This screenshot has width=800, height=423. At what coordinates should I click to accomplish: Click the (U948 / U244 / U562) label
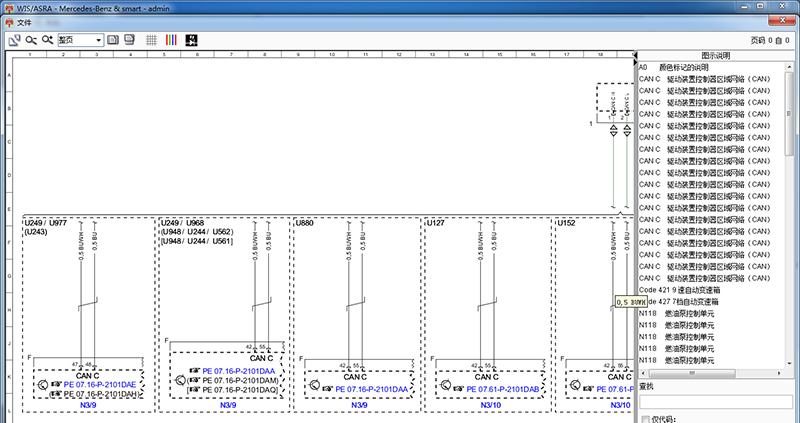[197, 232]
